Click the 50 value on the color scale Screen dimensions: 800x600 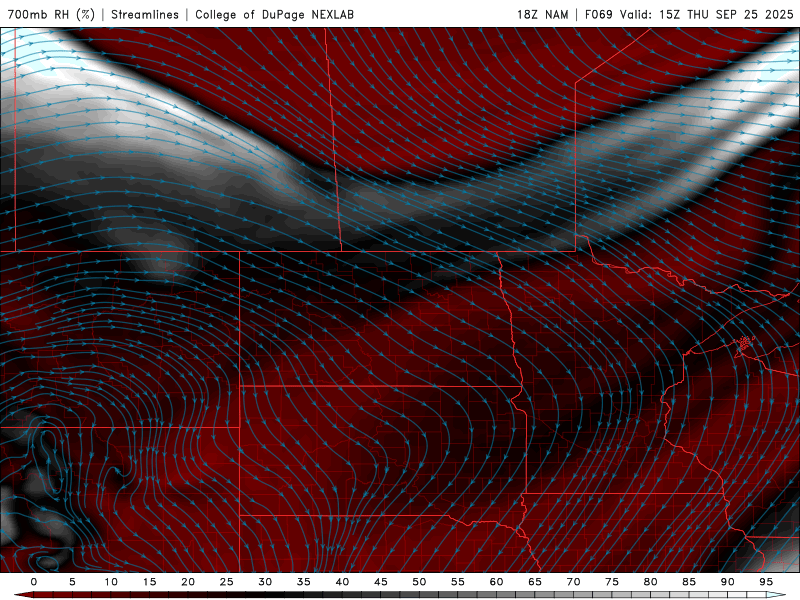(x=419, y=582)
